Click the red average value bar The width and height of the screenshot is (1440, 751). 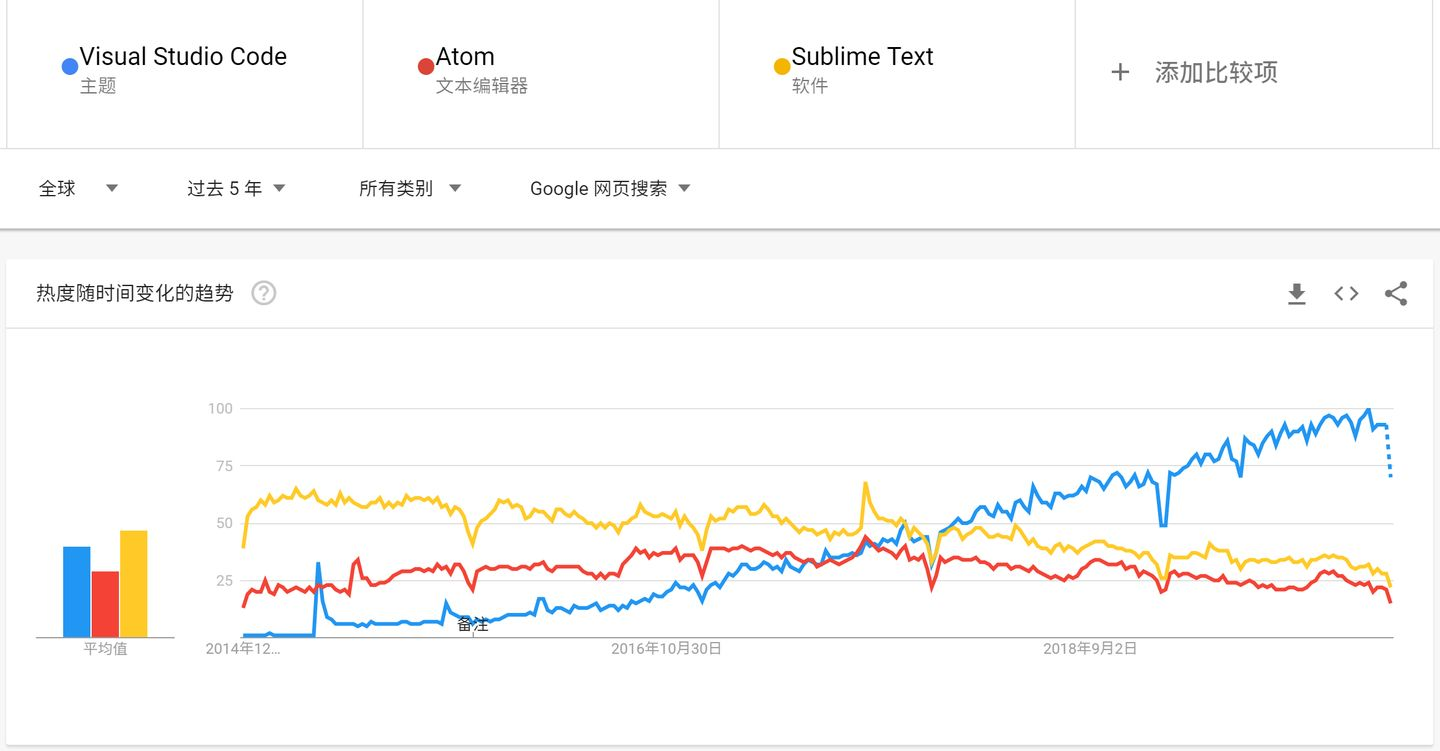coord(105,604)
